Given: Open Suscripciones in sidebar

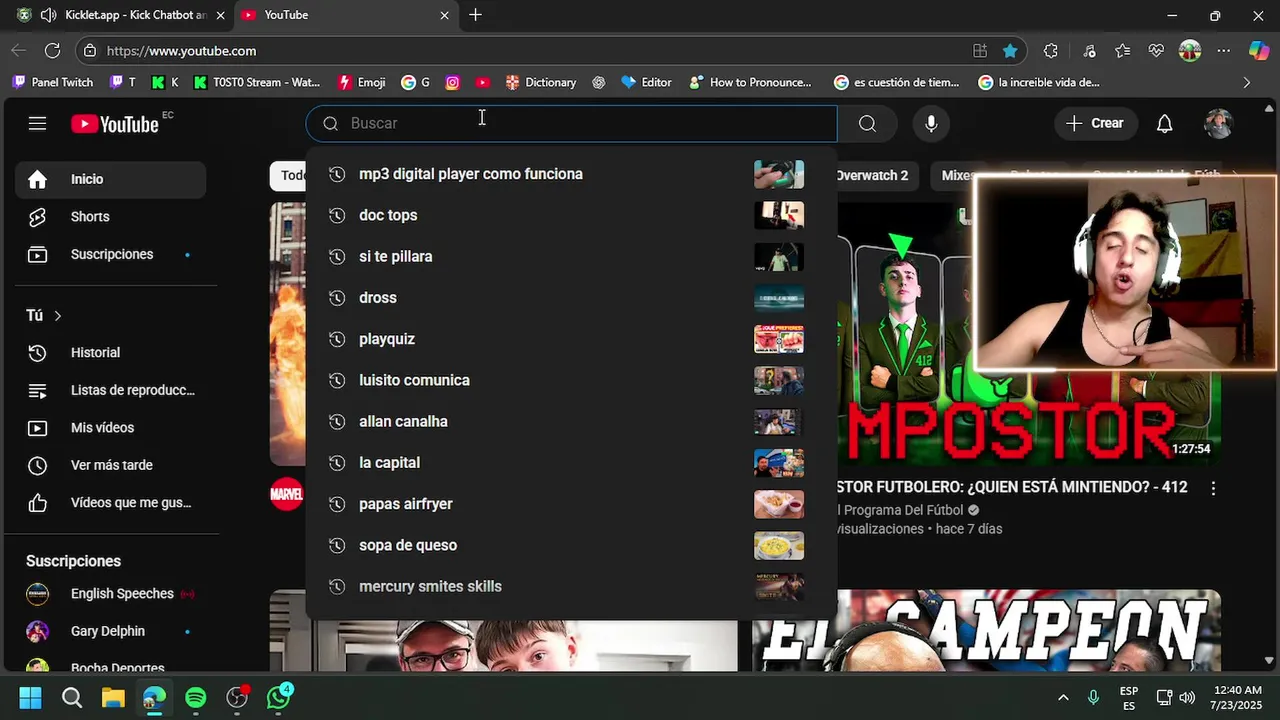Looking at the screenshot, I should 110,254.
